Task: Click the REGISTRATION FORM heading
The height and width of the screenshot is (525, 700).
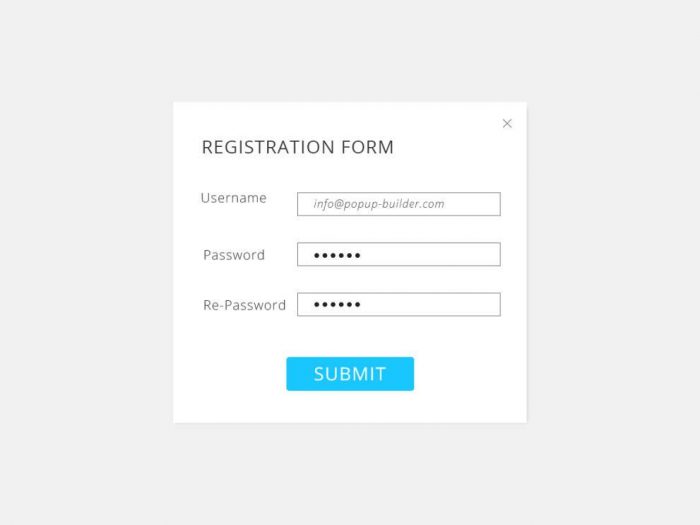Action: 297,148
